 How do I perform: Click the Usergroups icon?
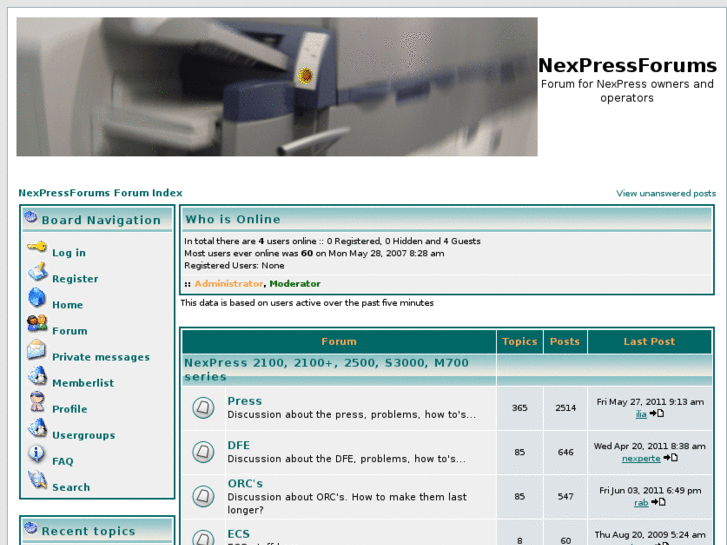(37, 428)
